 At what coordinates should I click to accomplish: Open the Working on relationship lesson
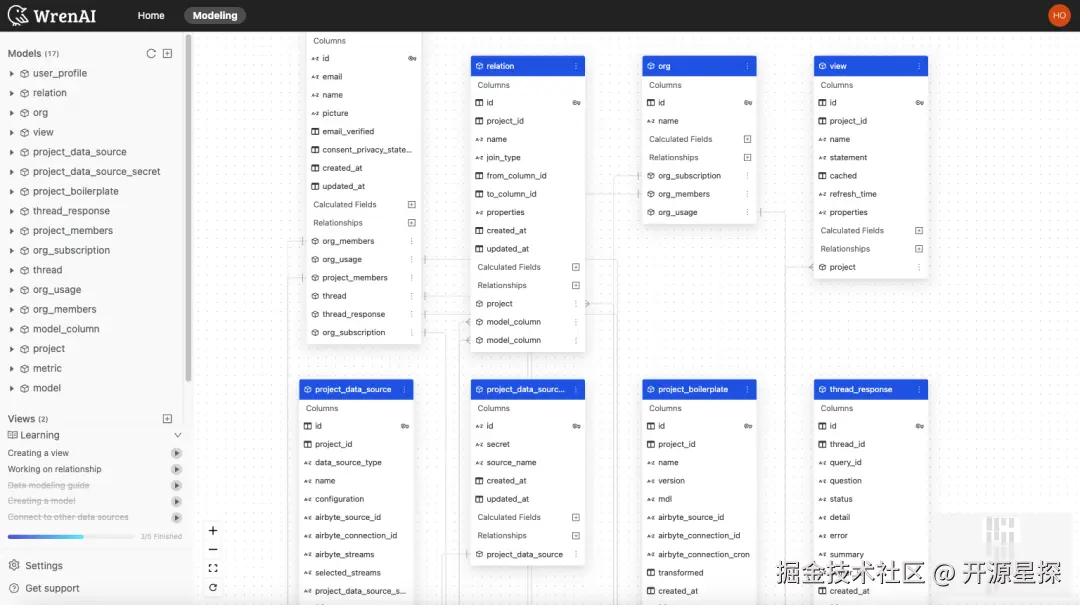click(x=54, y=469)
